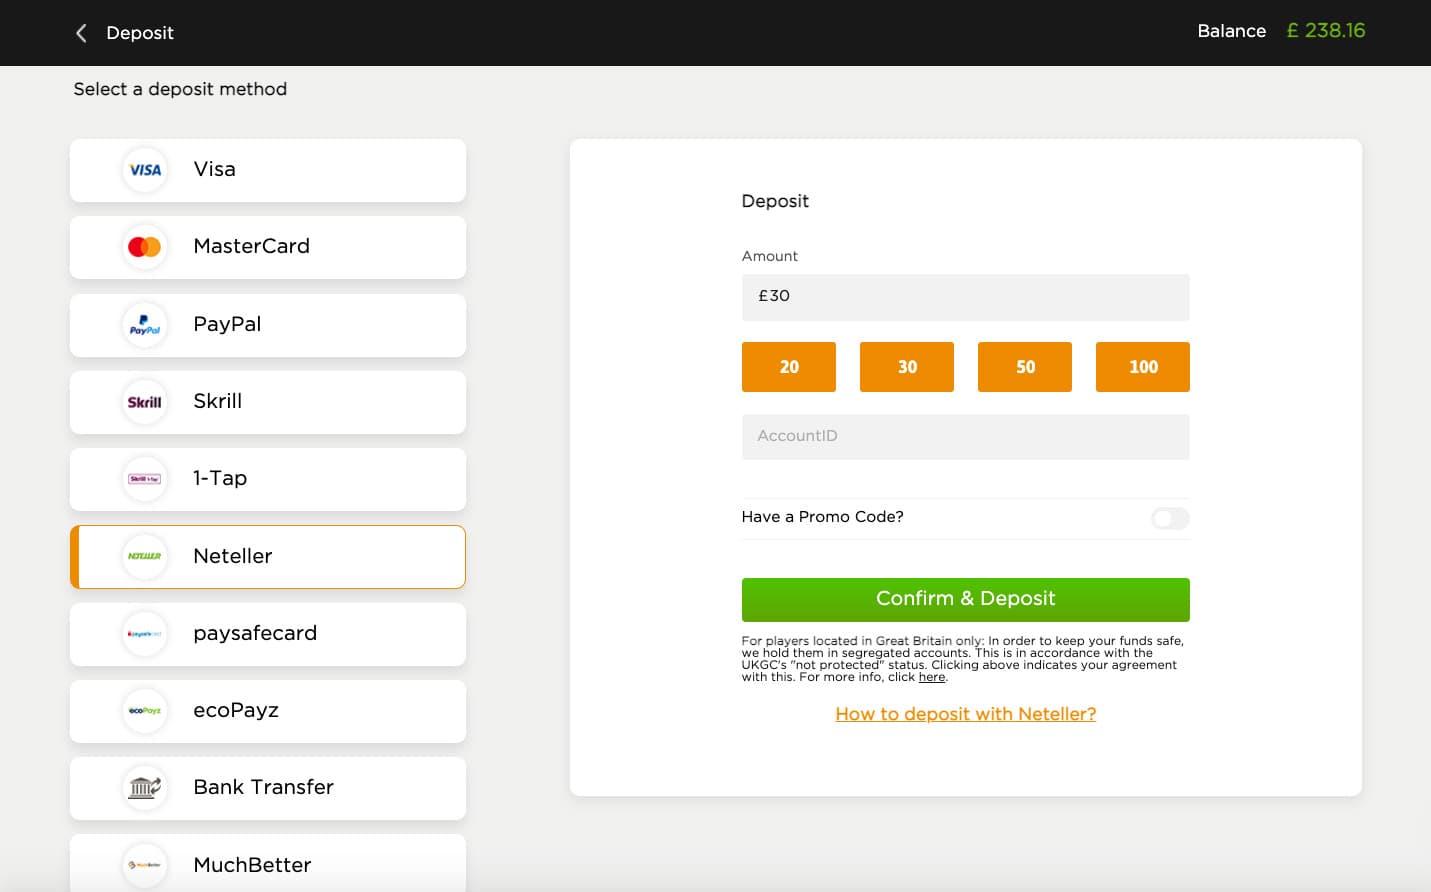Screen dimensions: 1431x892
Task: Click the PayPal logo icon
Action: tap(145, 325)
